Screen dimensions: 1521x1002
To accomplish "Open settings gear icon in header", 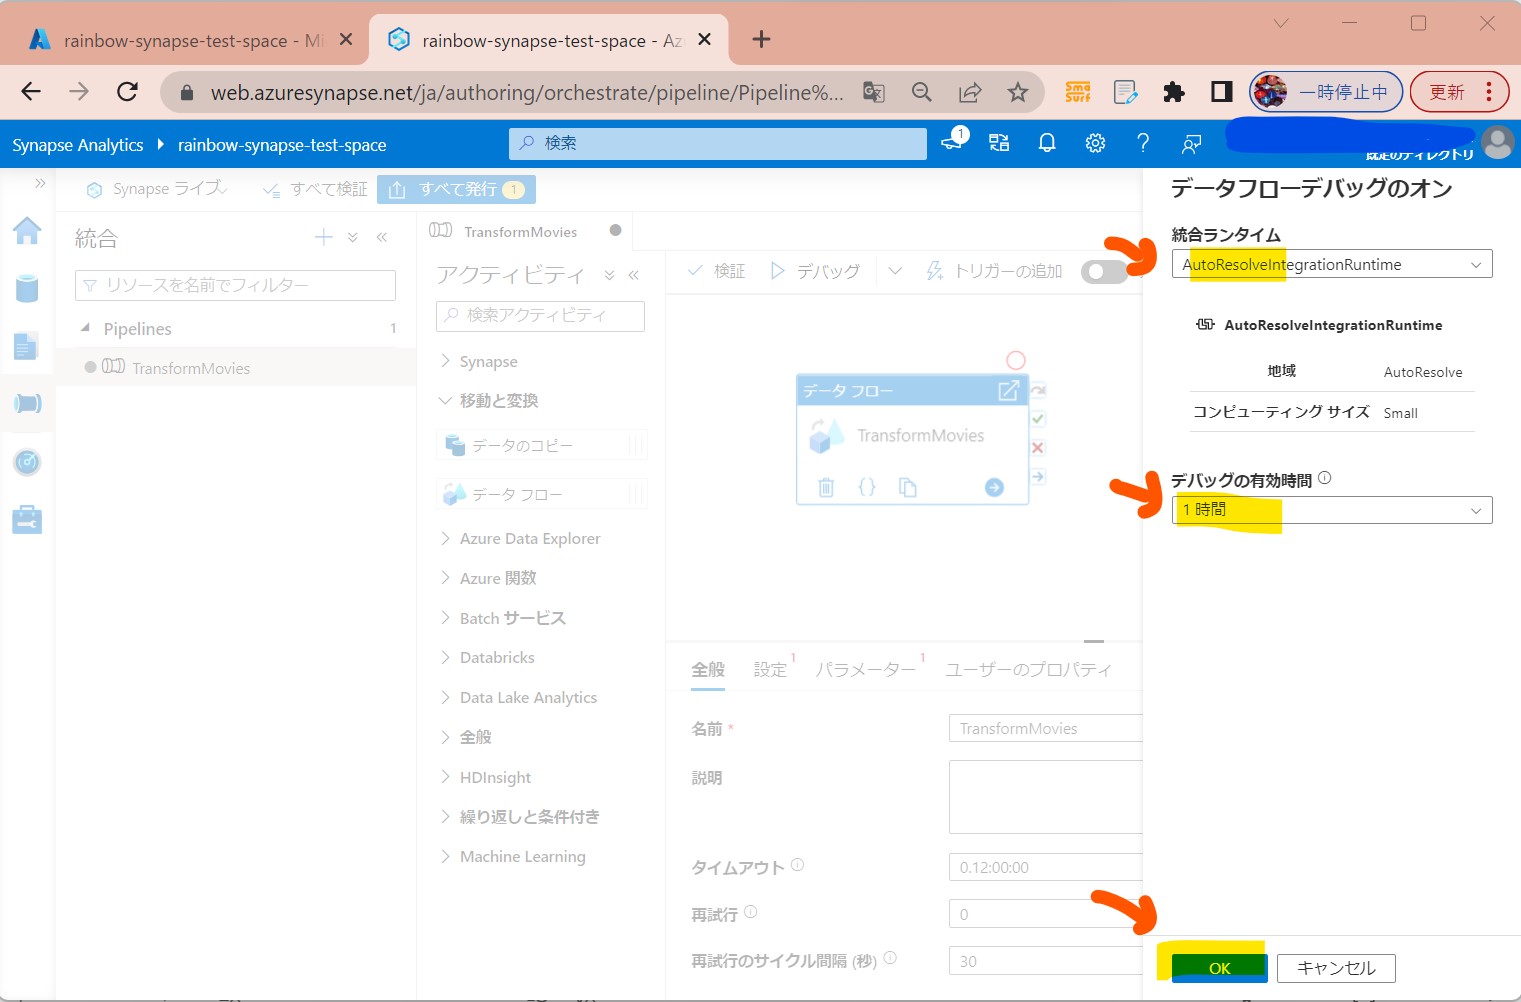I will pos(1095,144).
